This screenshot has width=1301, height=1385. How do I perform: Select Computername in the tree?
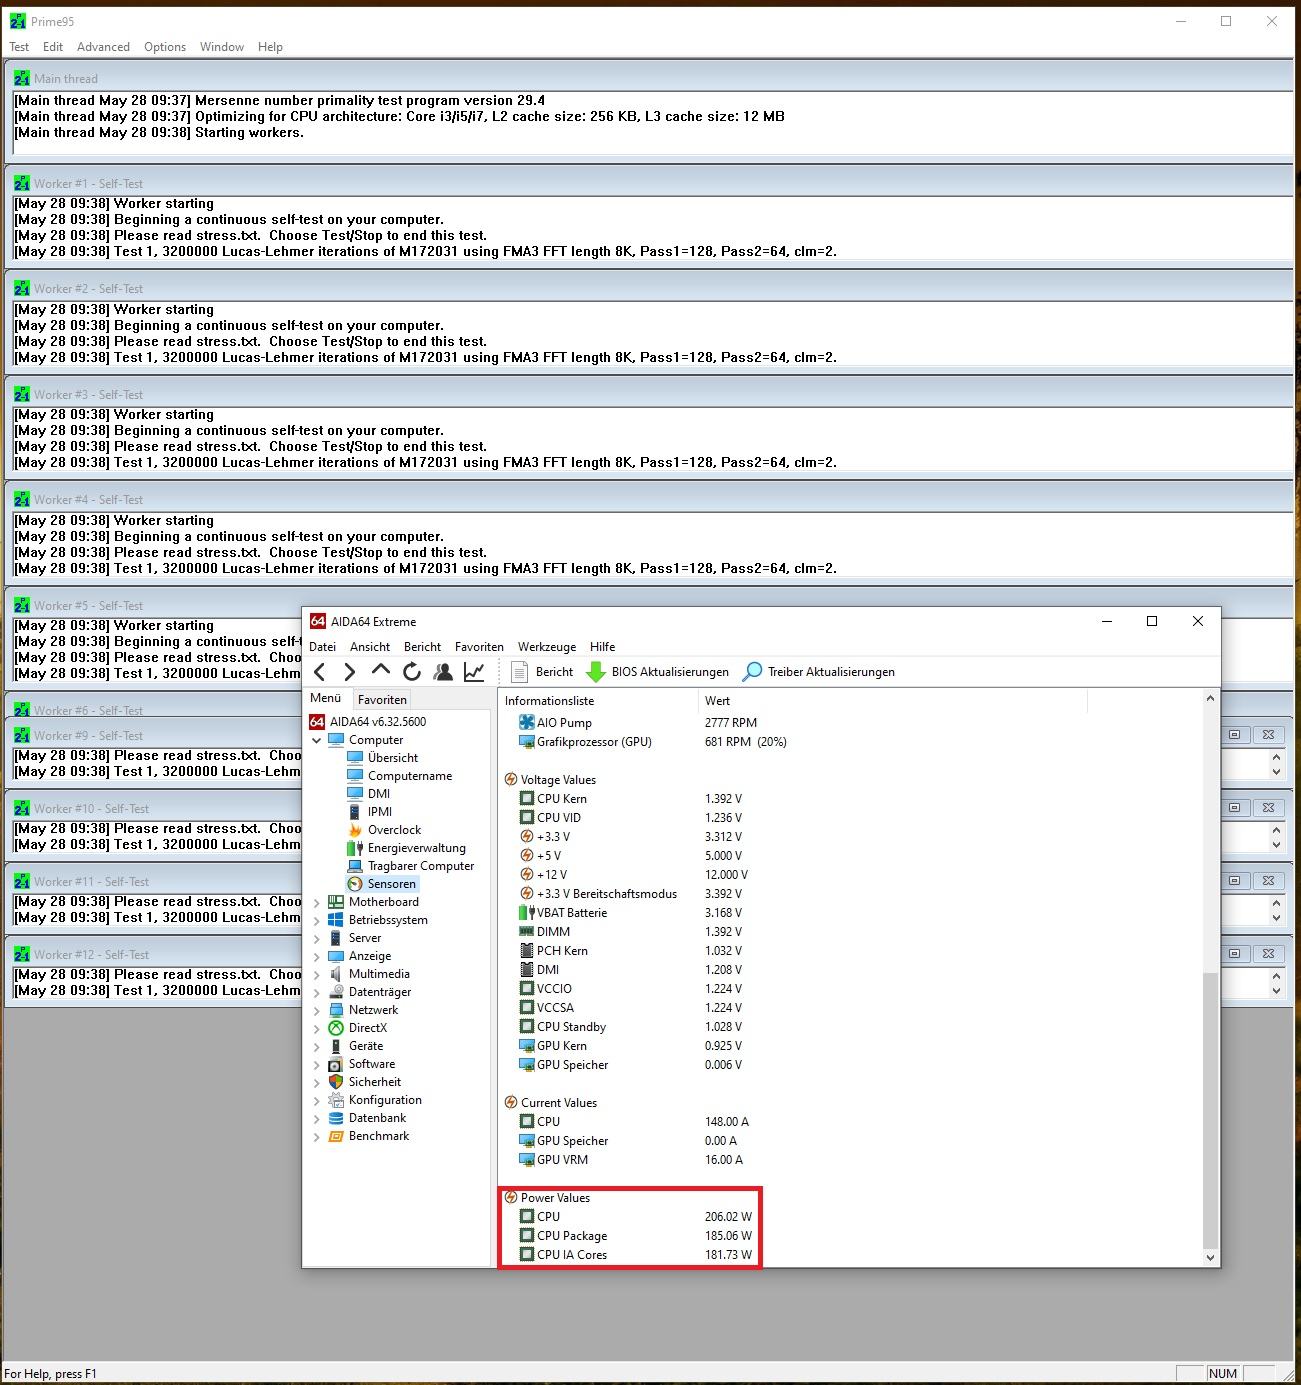pyautogui.click(x=399, y=776)
